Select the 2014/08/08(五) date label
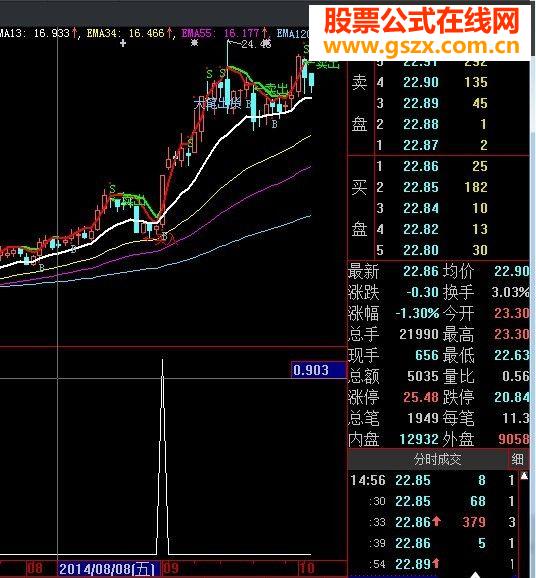536x578 pixels. [109, 569]
